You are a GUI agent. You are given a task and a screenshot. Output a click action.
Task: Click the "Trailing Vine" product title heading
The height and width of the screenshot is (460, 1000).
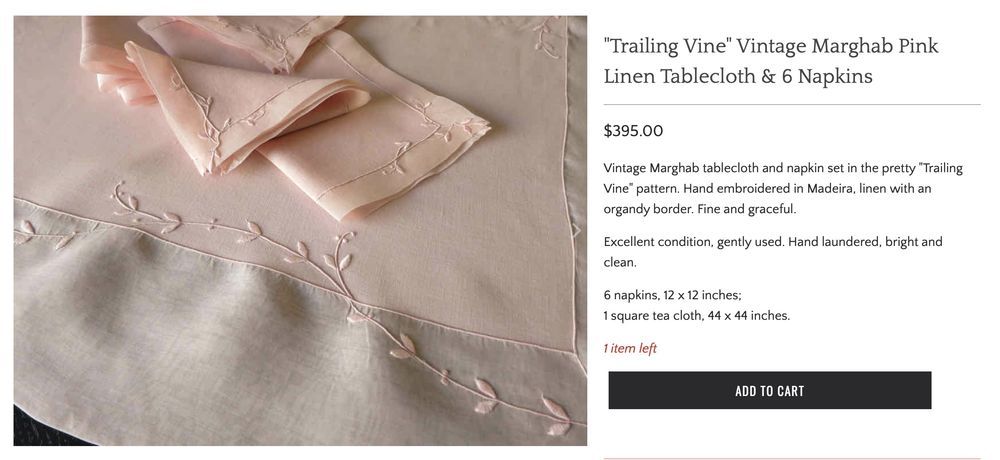click(771, 61)
